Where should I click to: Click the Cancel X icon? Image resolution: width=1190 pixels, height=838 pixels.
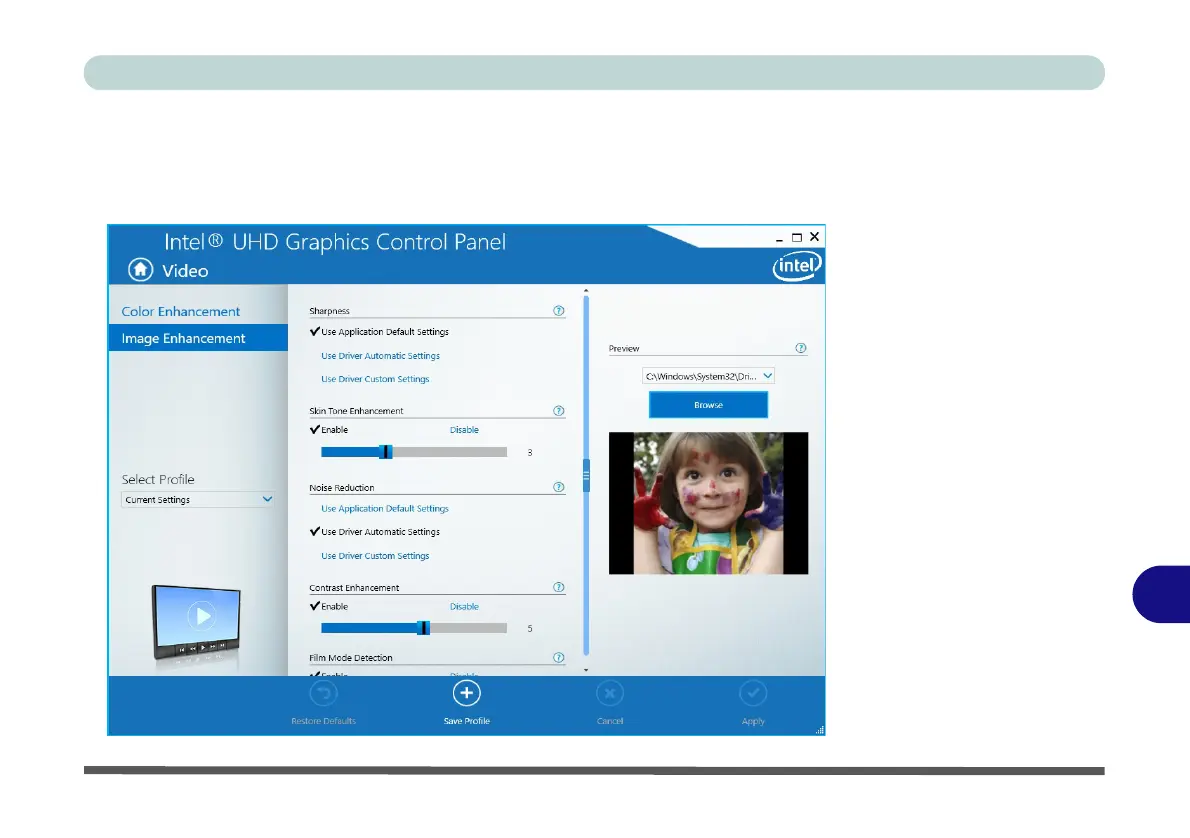click(610, 693)
